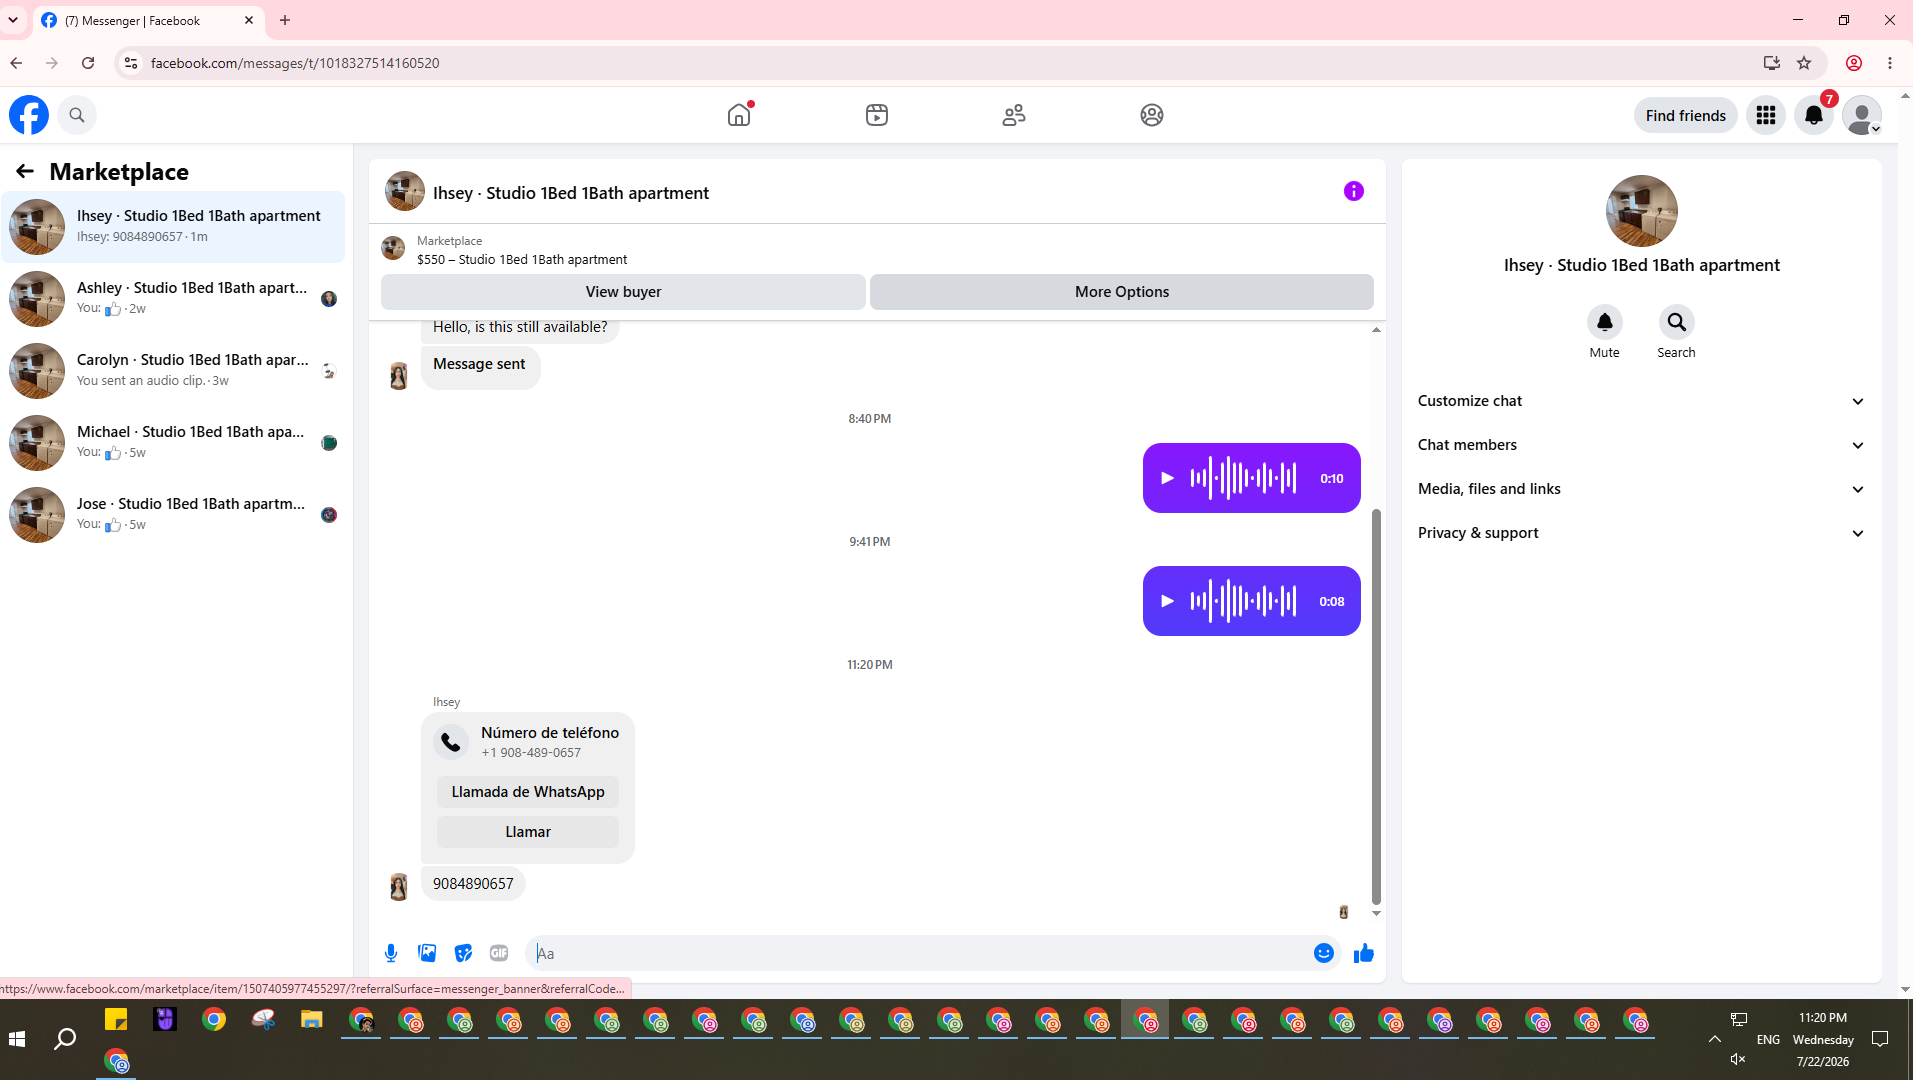Open the Facebook search icon
The height and width of the screenshot is (1080, 1913).
pyautogui.click(x=77, y=115)
